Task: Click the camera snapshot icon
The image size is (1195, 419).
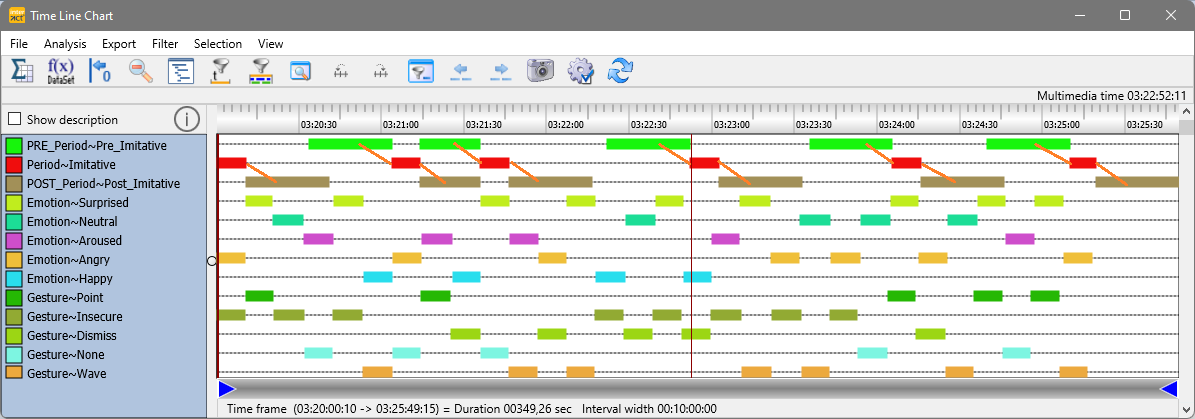Action: point(540,72)
